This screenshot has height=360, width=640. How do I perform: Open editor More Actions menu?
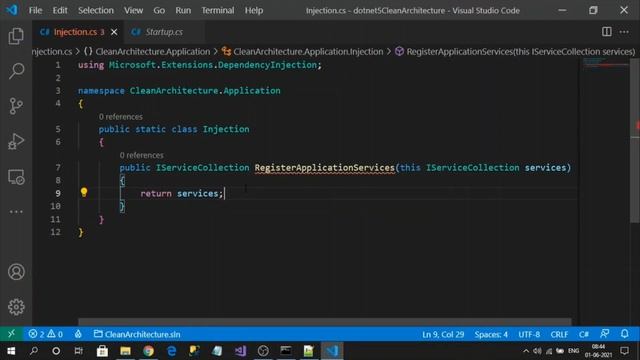point(624,32)
